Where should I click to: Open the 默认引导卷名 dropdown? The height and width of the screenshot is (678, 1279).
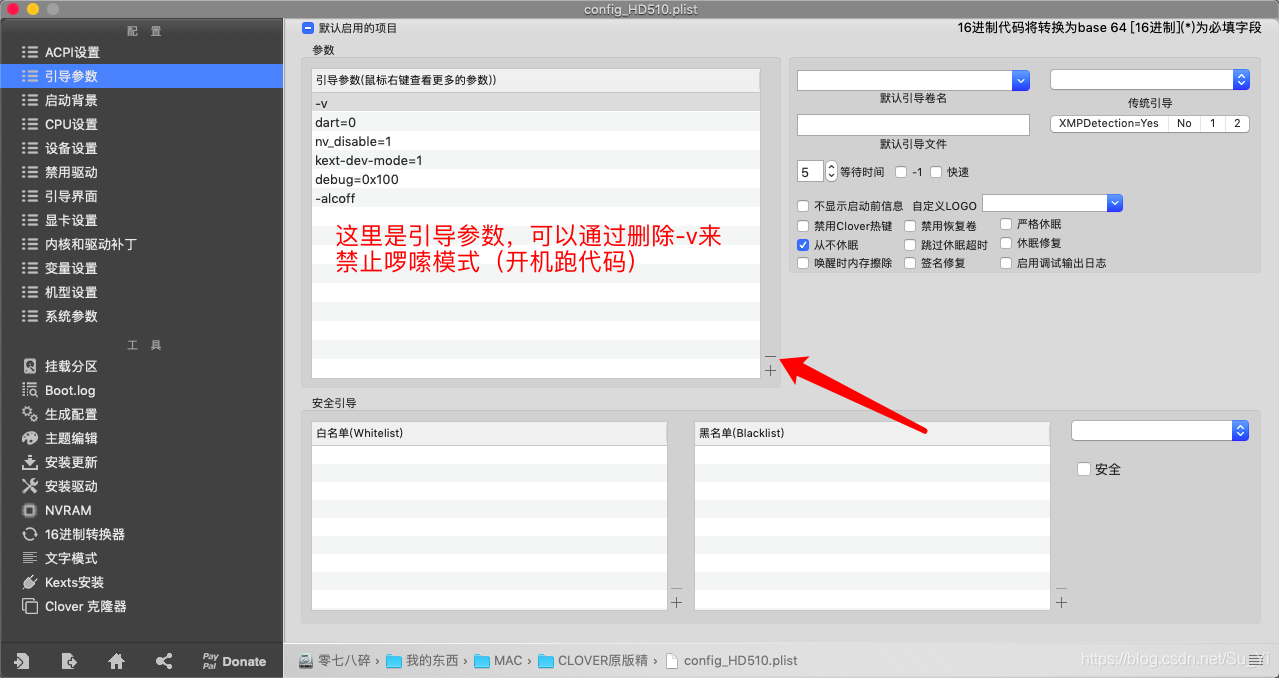pyautogui.click(x=1021, y=80)
